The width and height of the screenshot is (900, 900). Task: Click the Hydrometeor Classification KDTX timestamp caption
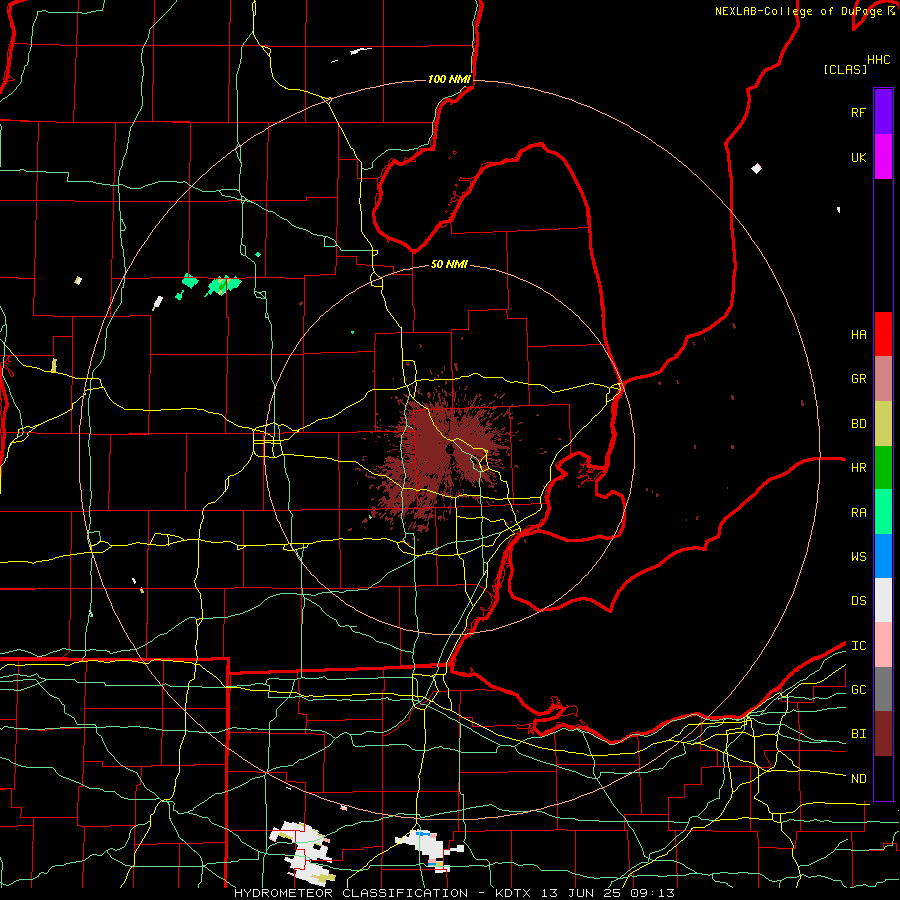tap(454, 893)
